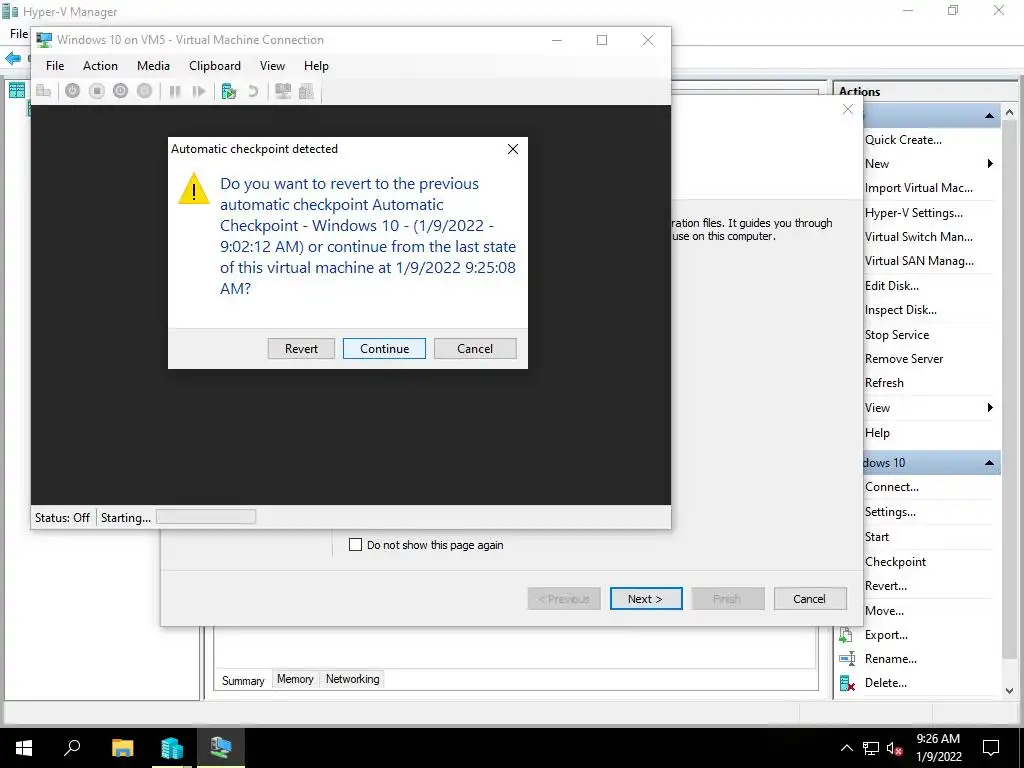Viewport: 1024px width, 768px height.
Task: Open taskbar search magnifier
Action: click(x=72, y=747)
